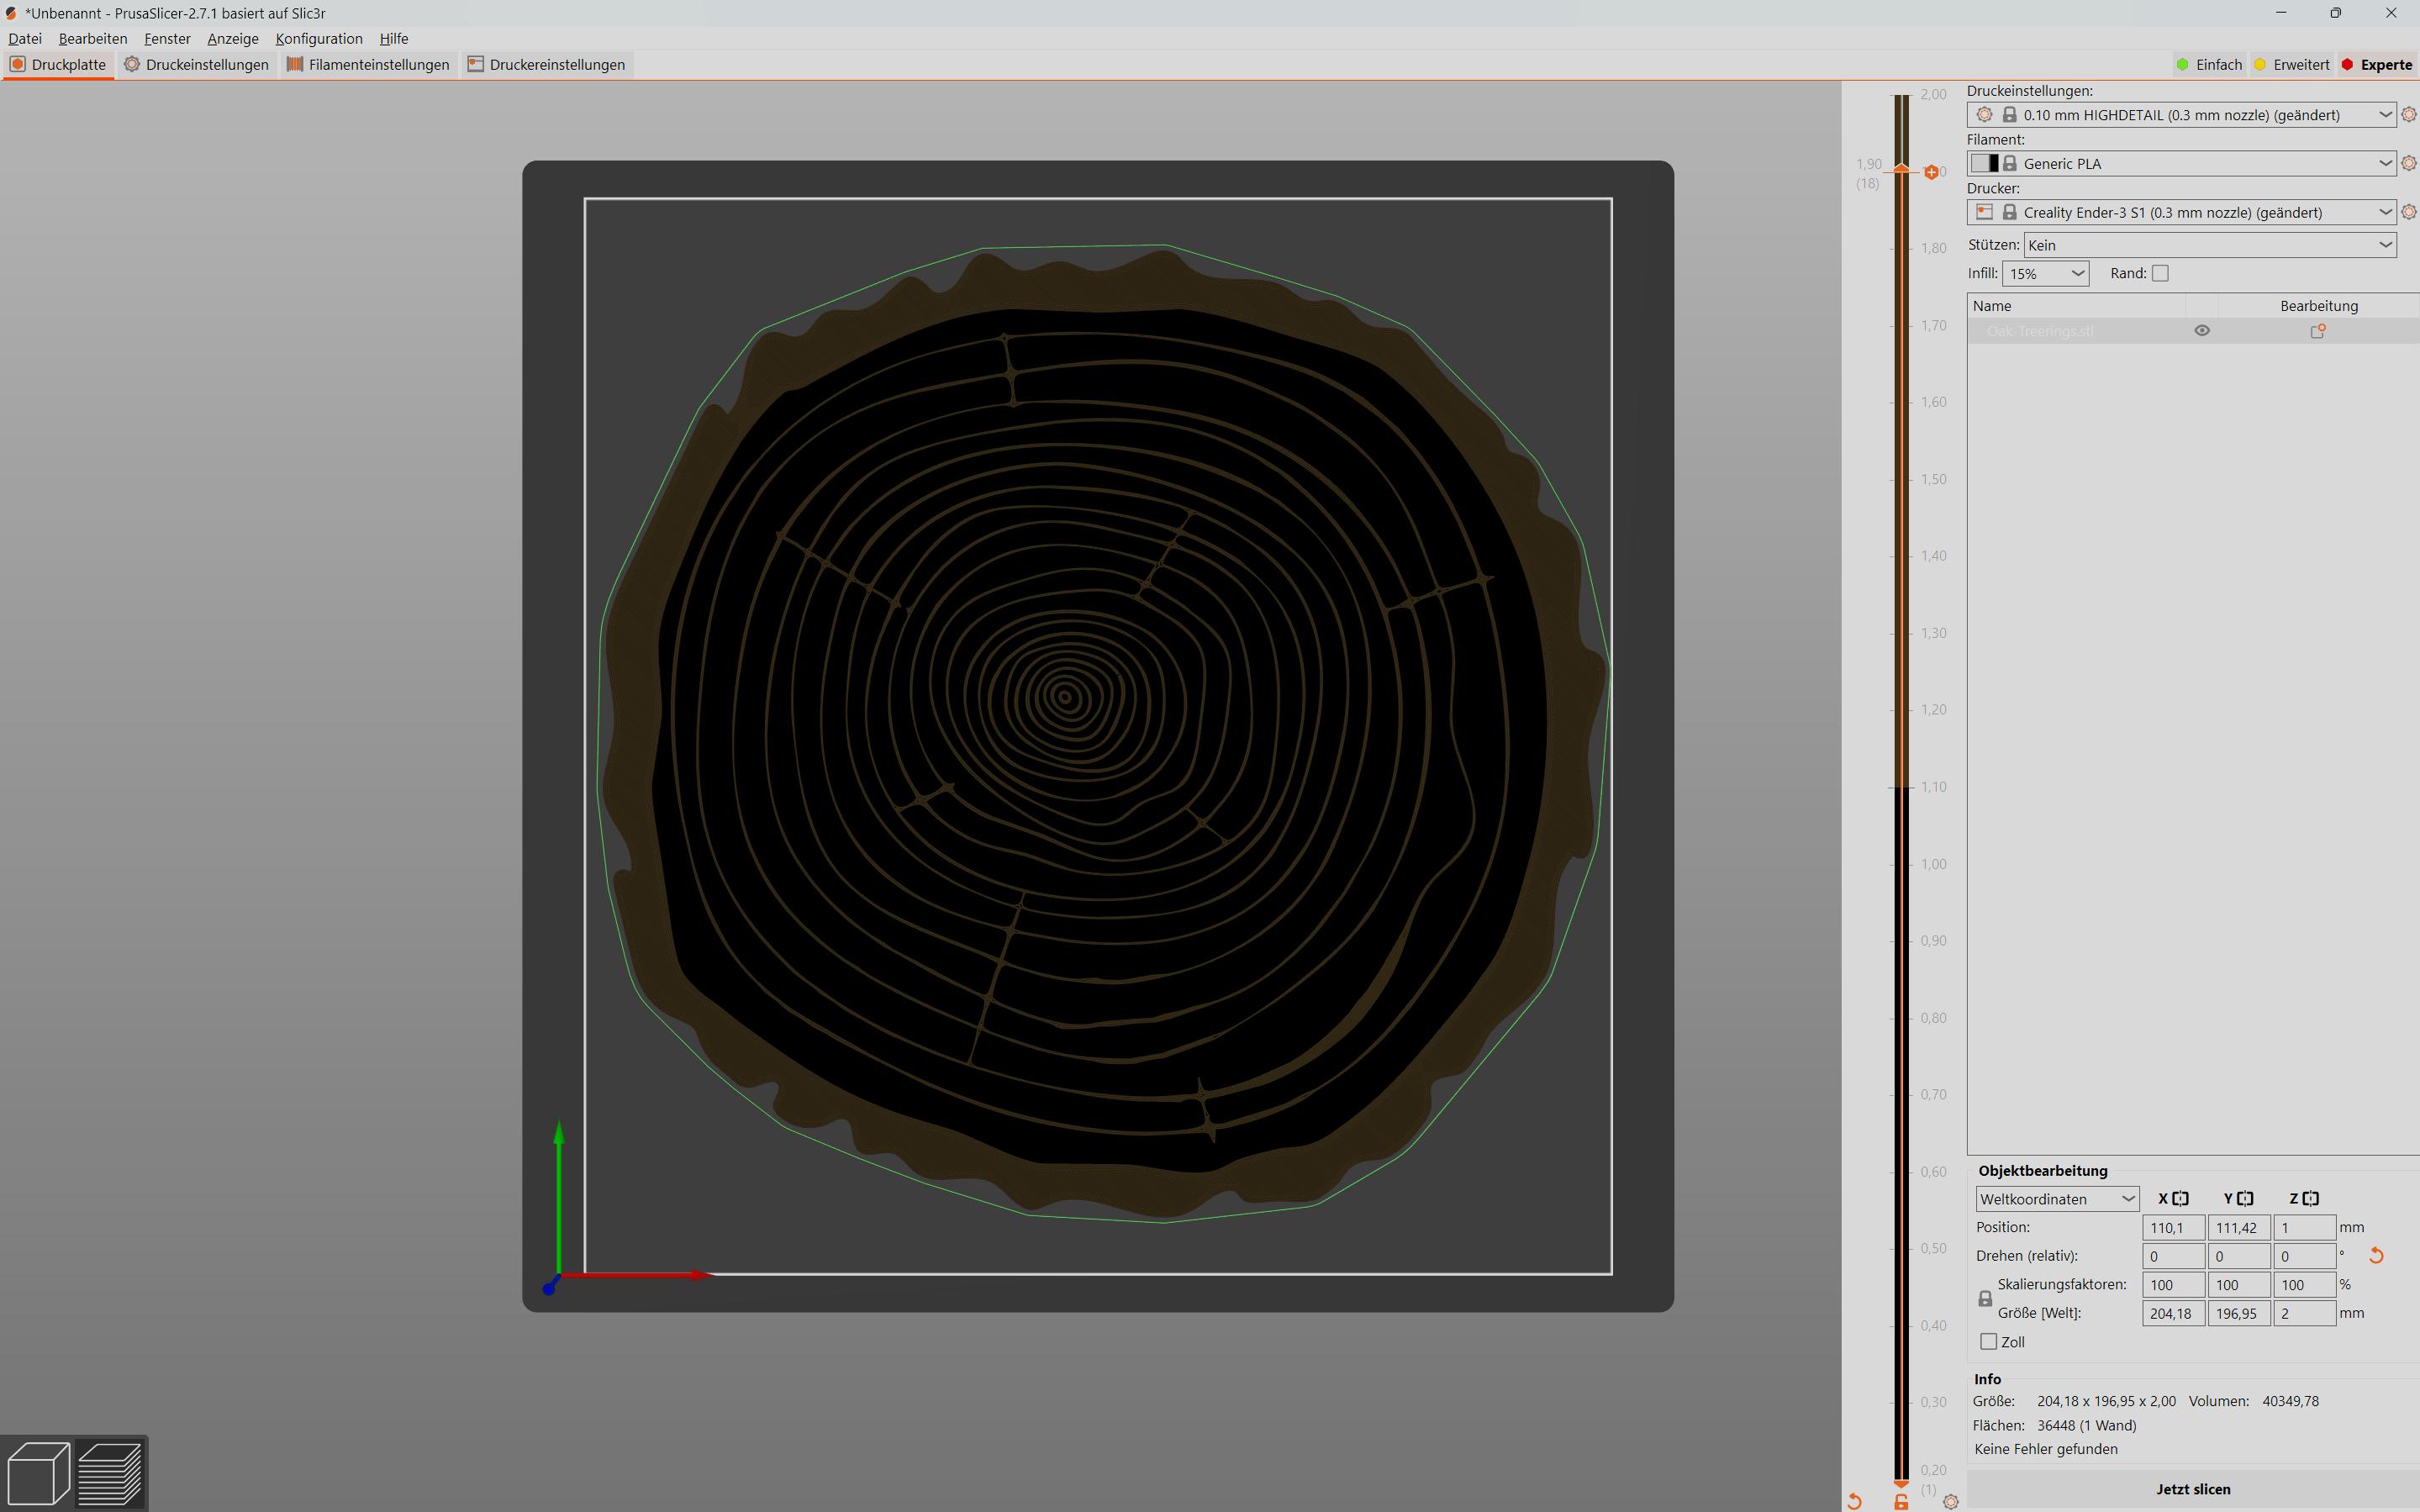Select Einfach mode
The height and width of the screenshot is (1512, 2420).
pyautogui.click(x=2209, y=65)
